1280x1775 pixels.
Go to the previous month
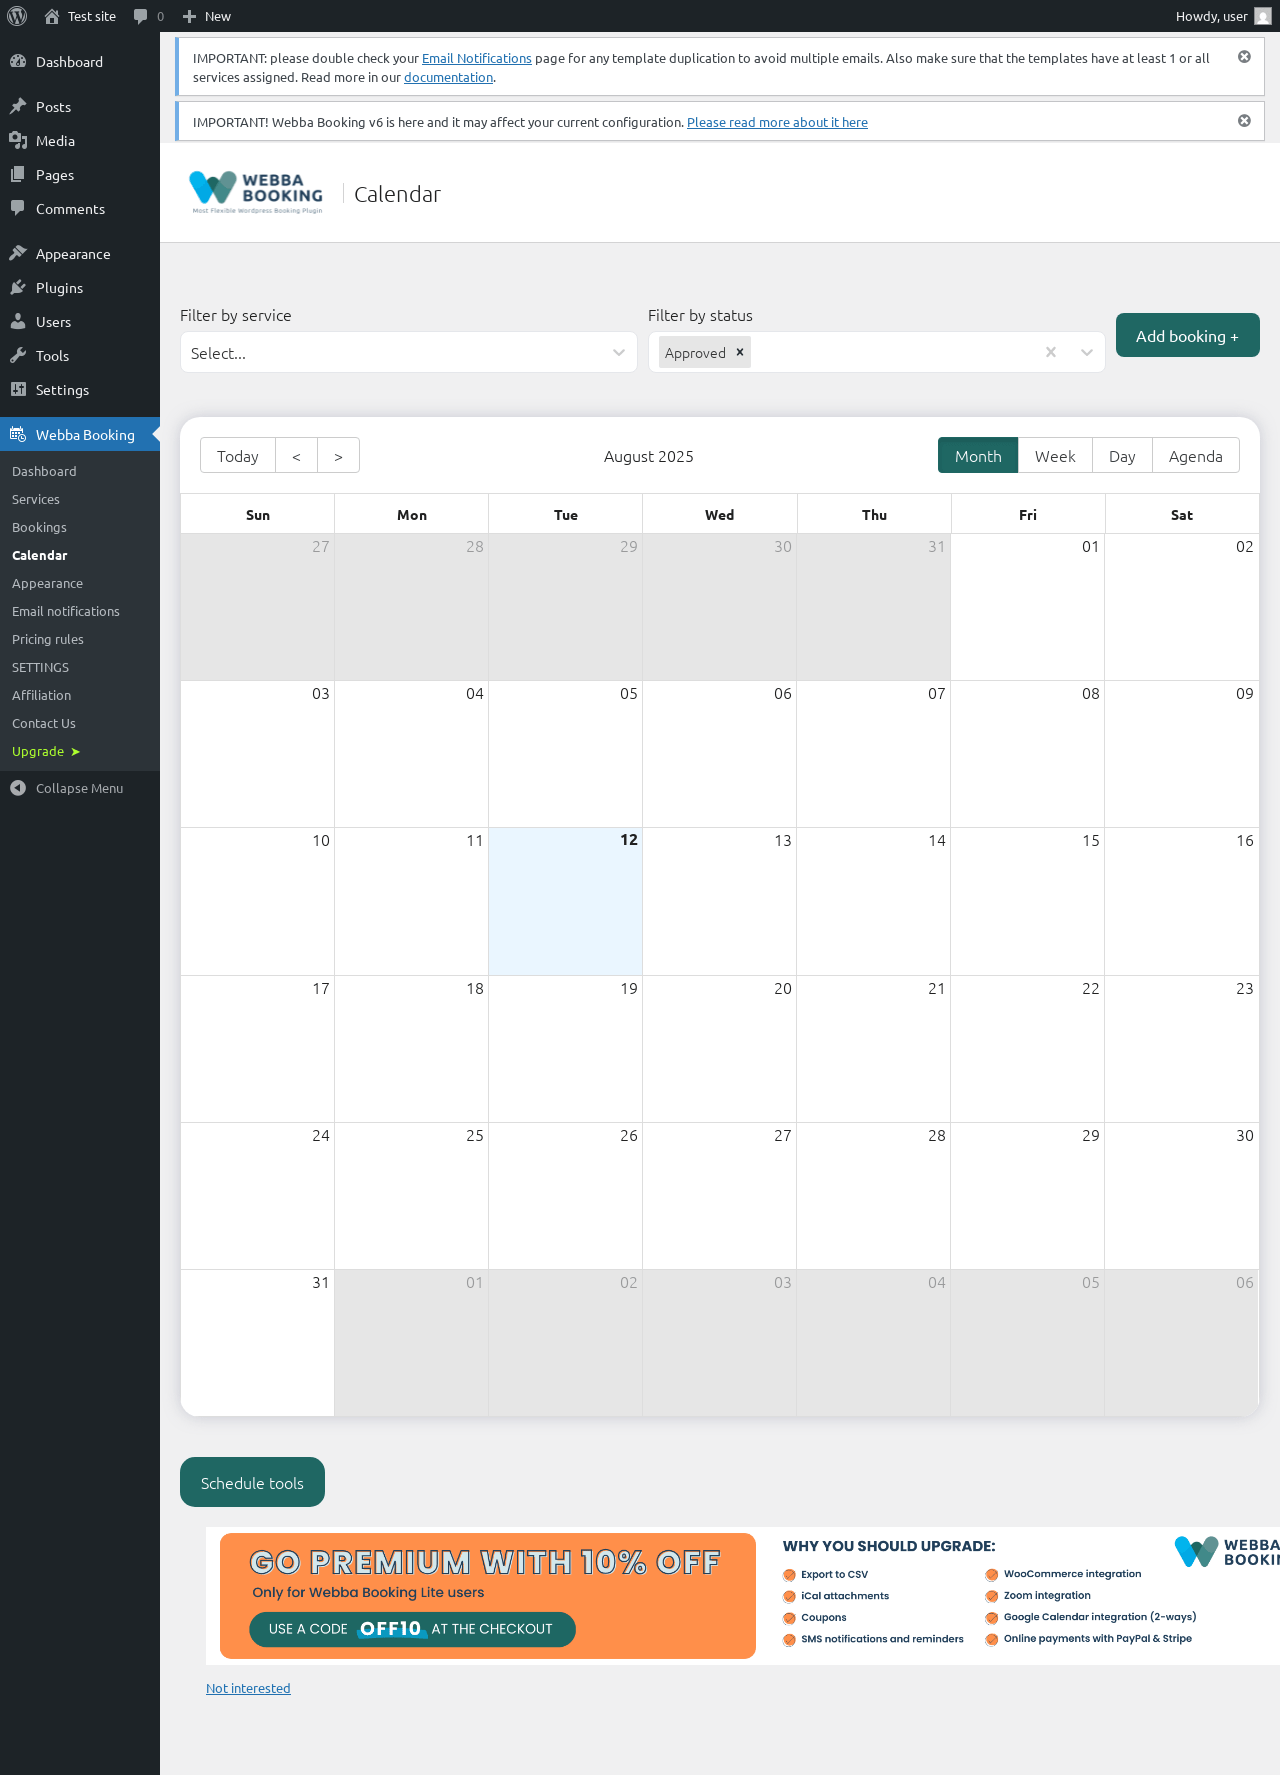tap(297, 455)
